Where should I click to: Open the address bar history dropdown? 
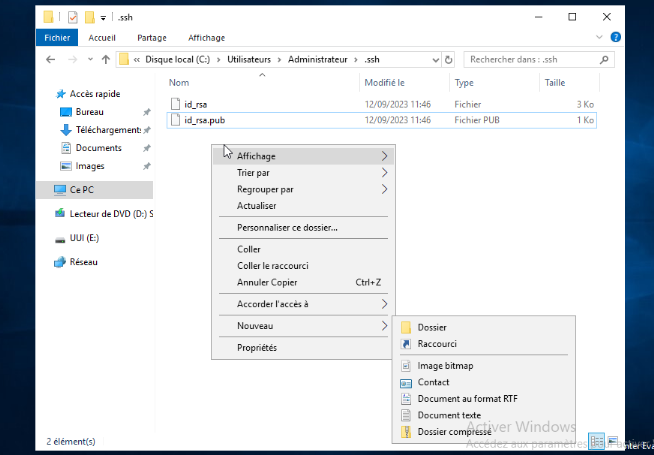pos(435,59)
